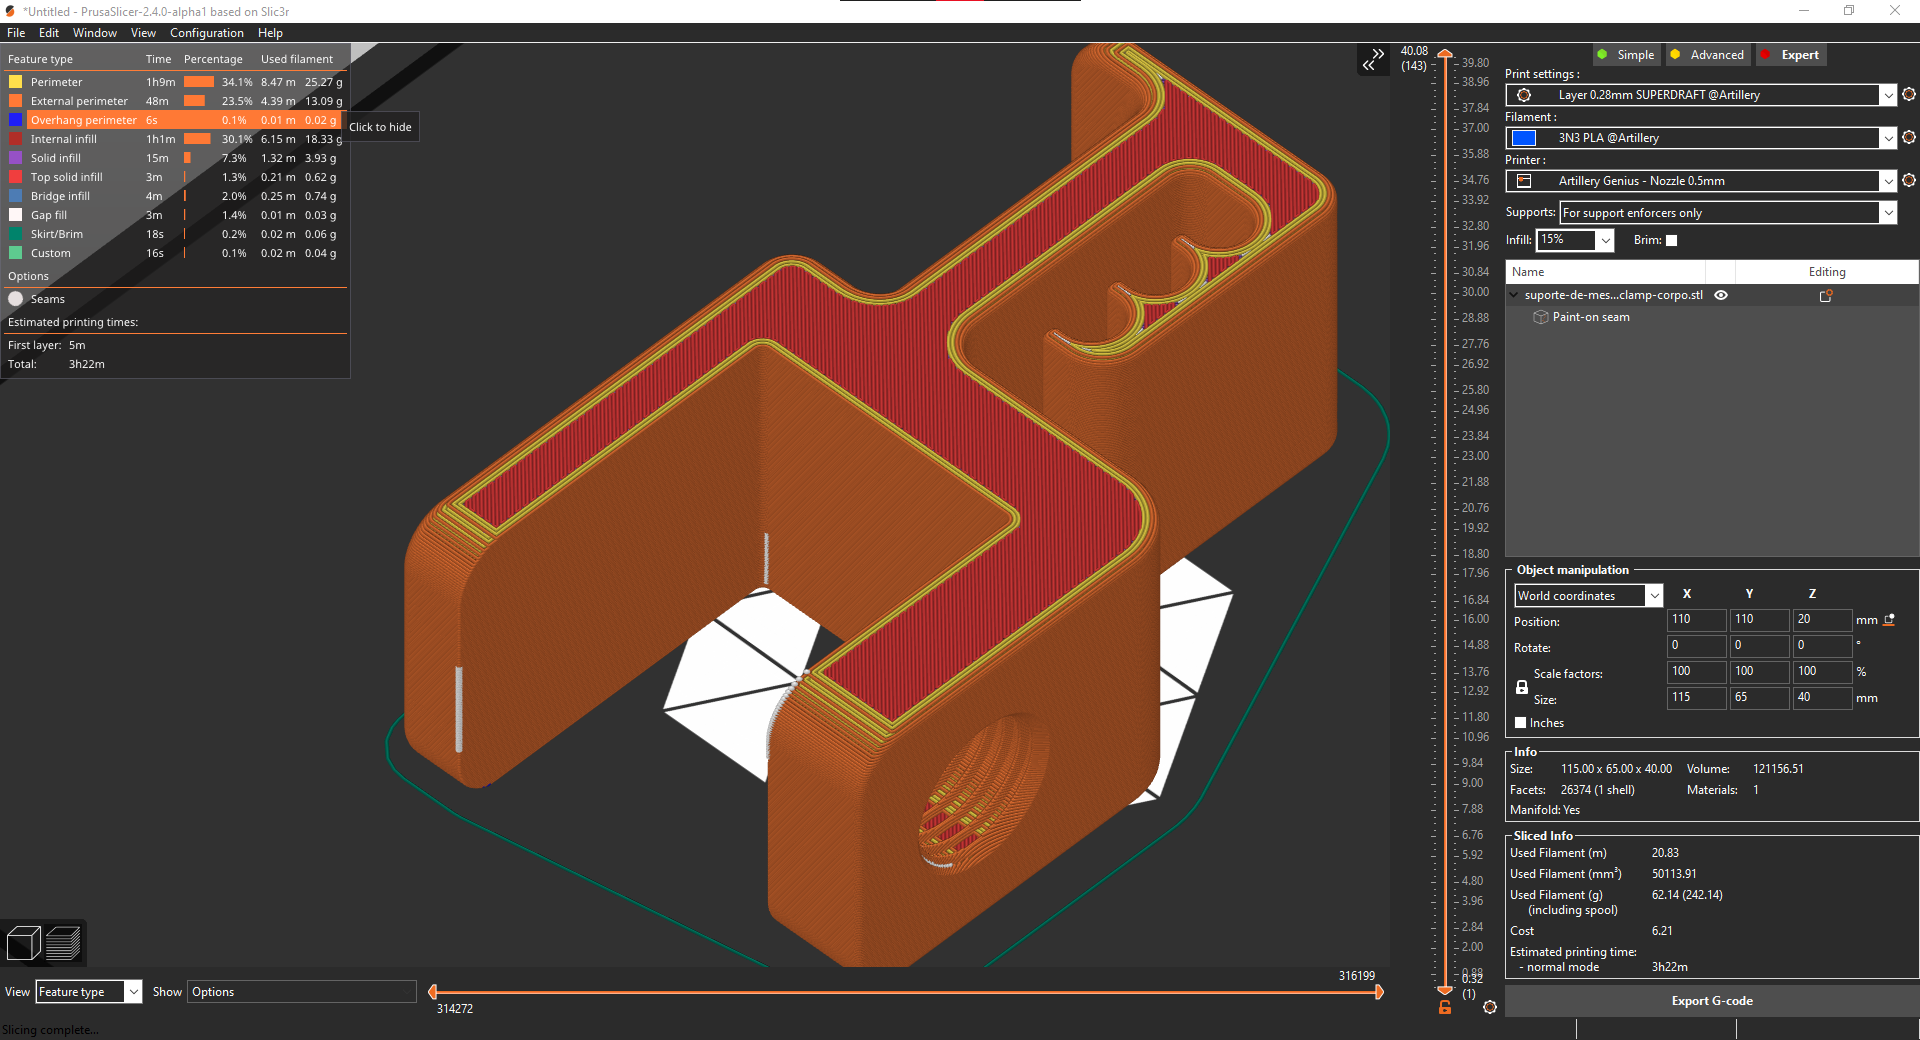Click the Paint-on seam cube icon
Viewport: 1920px width, 1040px height.
click(1541, 317)
